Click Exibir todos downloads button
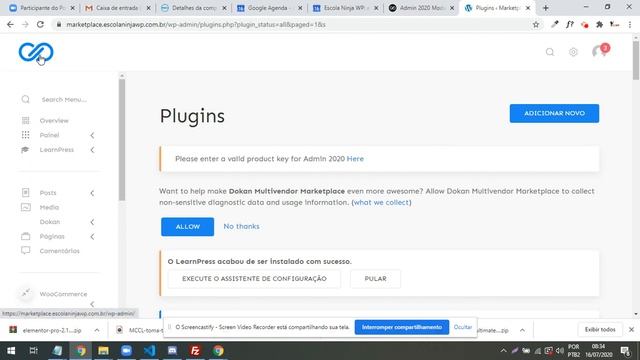The height and width of the screenshot is (360, 640). [x=600, y=329]
